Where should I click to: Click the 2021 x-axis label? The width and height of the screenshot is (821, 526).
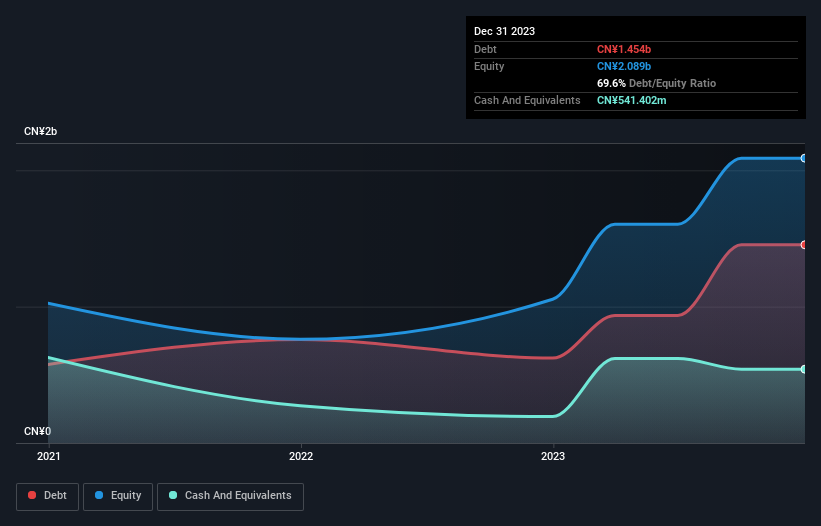pos(48,457)
